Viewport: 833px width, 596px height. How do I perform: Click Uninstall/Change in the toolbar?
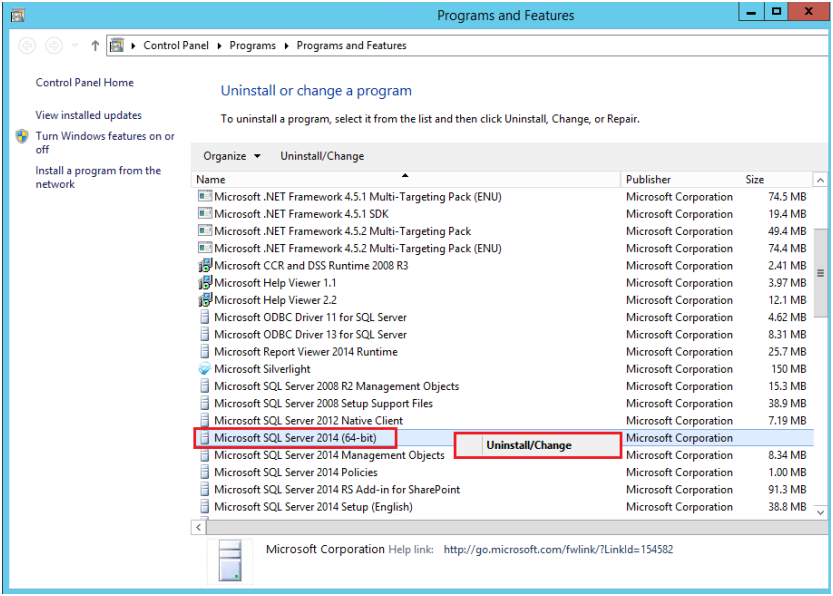(322, 156)
